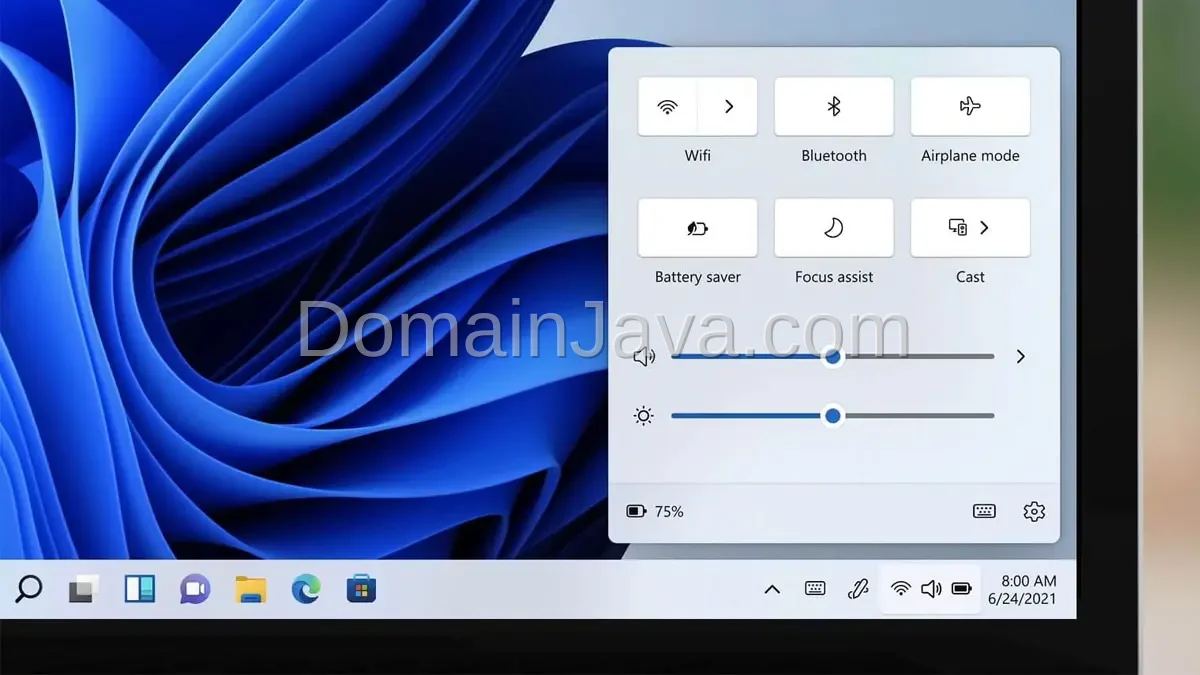The width and height of the screenshot is (1200, 675).
Task: Click the Cast label text
Action: (x=970, y=277)
